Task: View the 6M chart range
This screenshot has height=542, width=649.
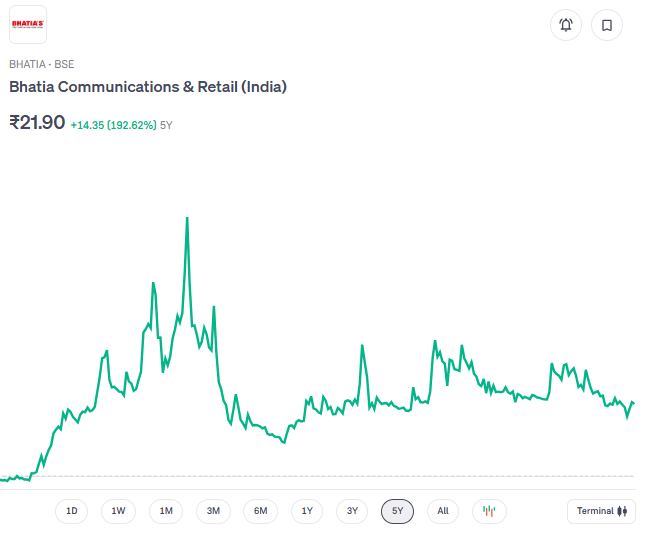Action: point(260,511)
